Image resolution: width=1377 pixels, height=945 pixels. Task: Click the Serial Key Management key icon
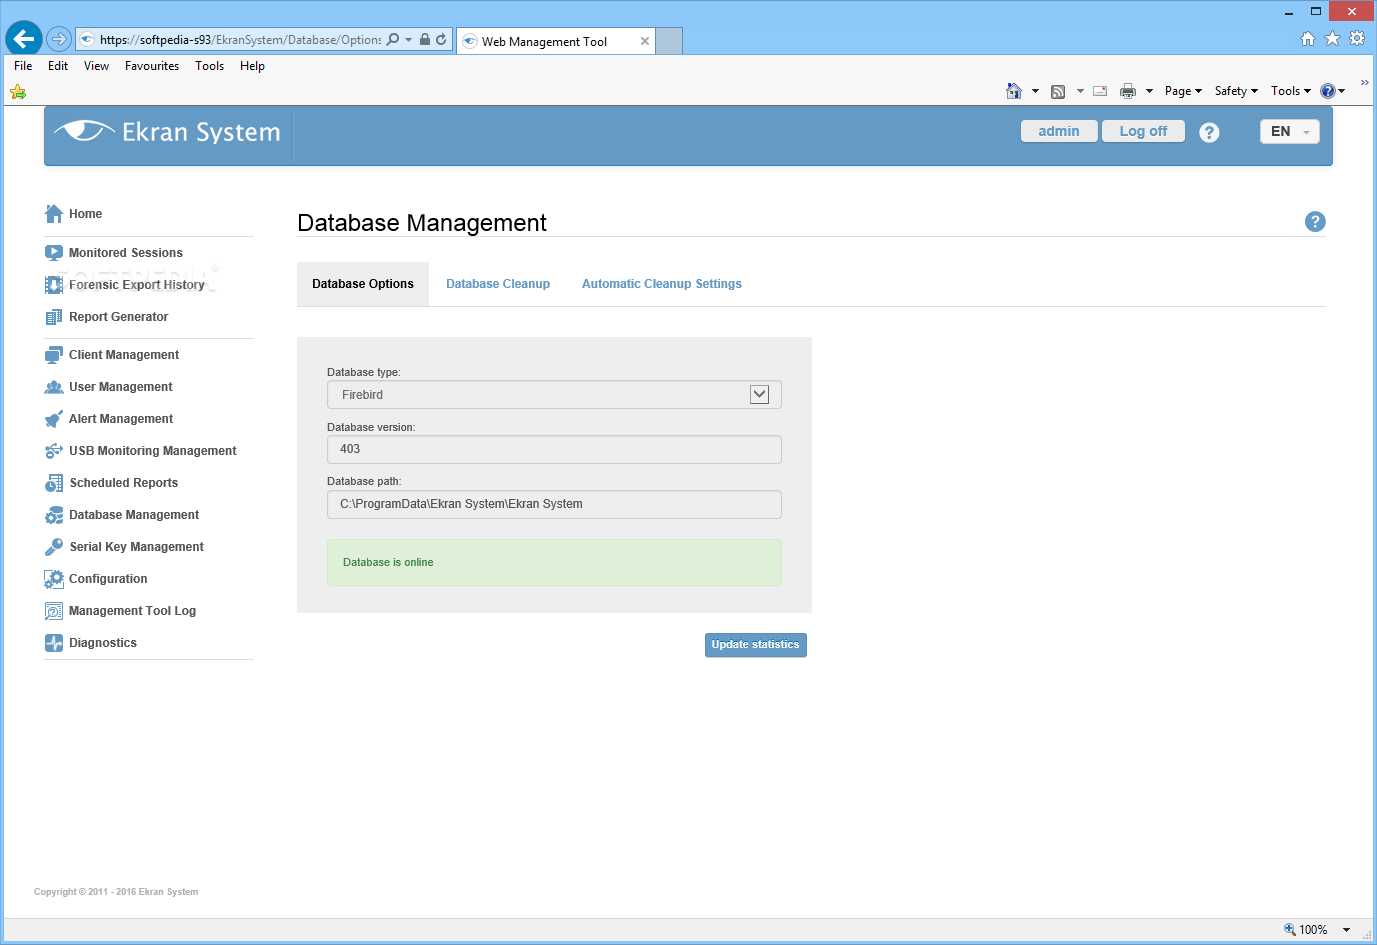coord(54,547)
